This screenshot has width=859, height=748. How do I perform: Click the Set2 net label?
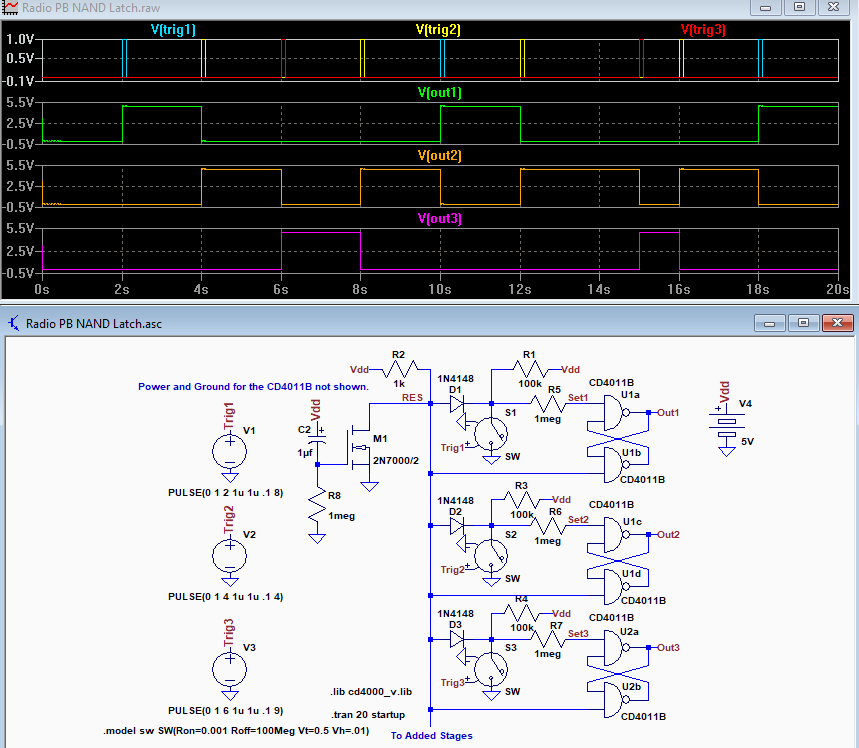[x=578, y=519]
